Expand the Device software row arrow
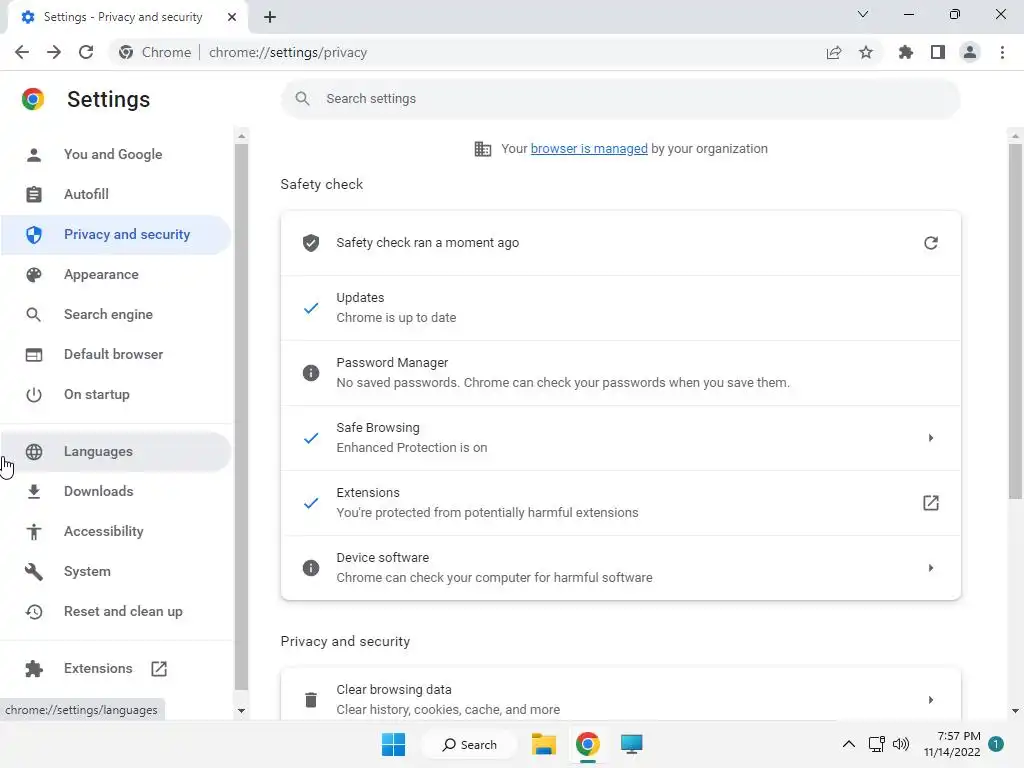This screenshot has width=1024, height=768. coord(931,568)
